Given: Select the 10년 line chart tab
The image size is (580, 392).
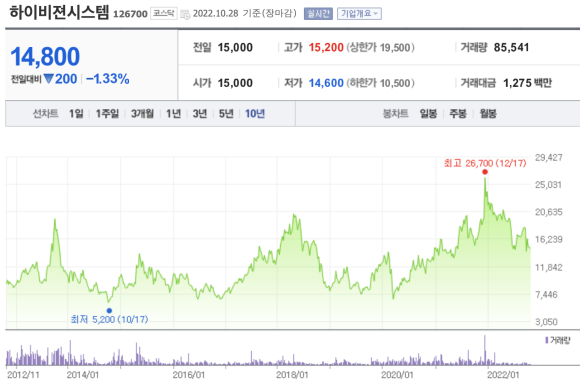Looking at the screenshot, I should pyautogui.click(x=255, y=114).
